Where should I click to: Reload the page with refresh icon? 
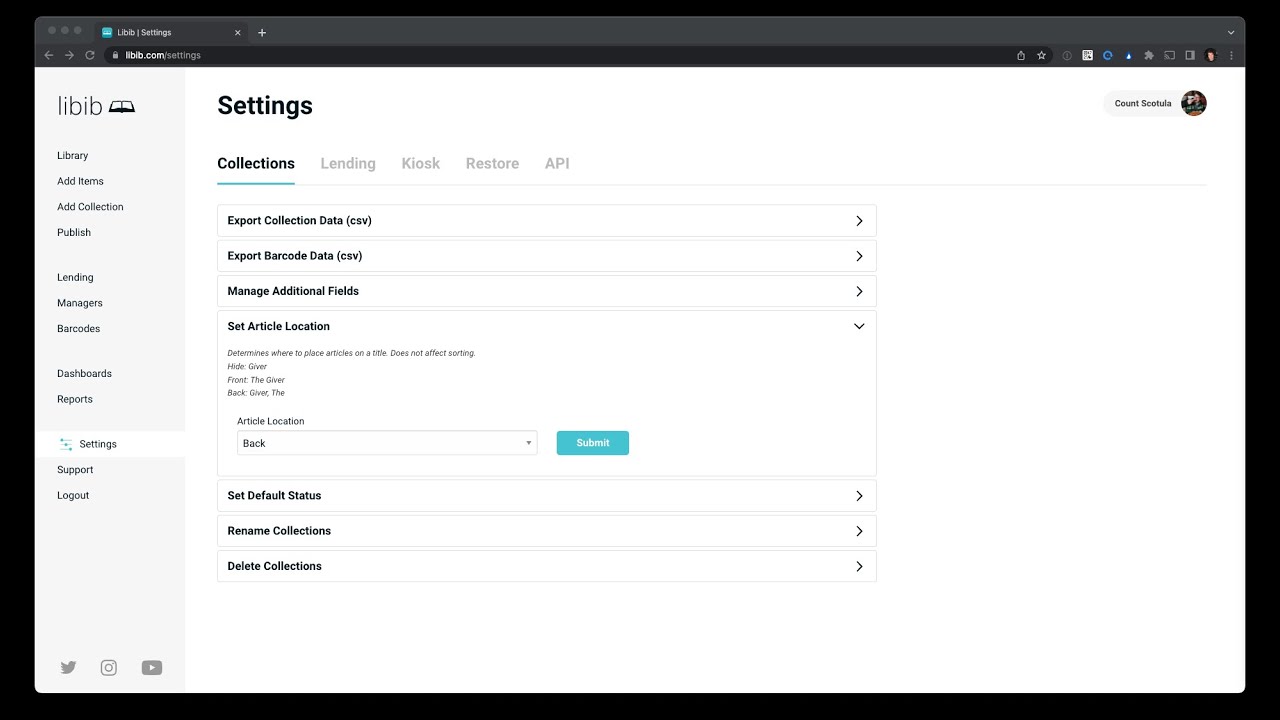point(90,55)
